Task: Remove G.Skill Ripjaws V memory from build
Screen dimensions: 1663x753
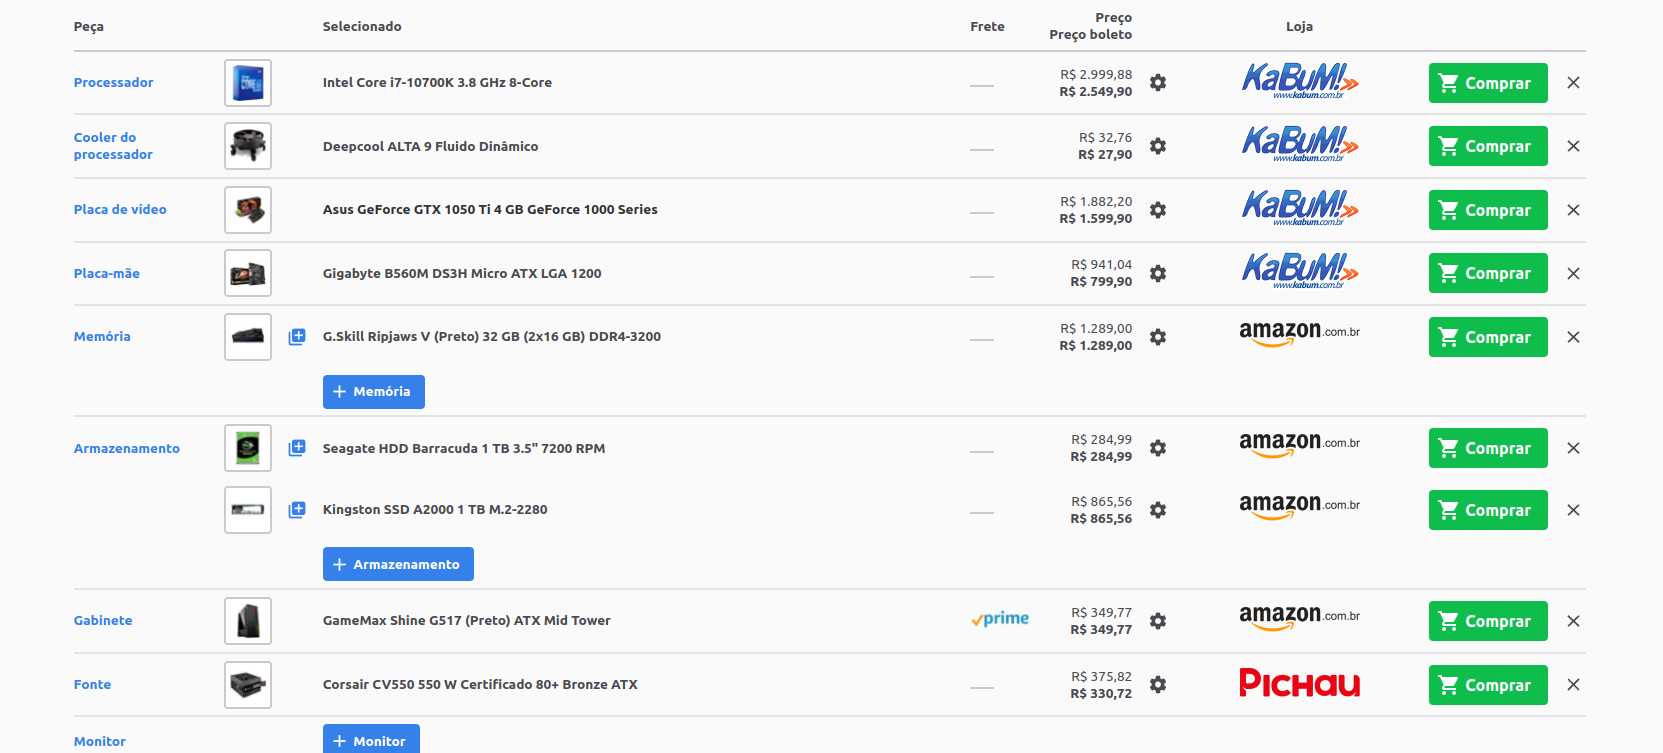Action: click(x=1573, y=337)
